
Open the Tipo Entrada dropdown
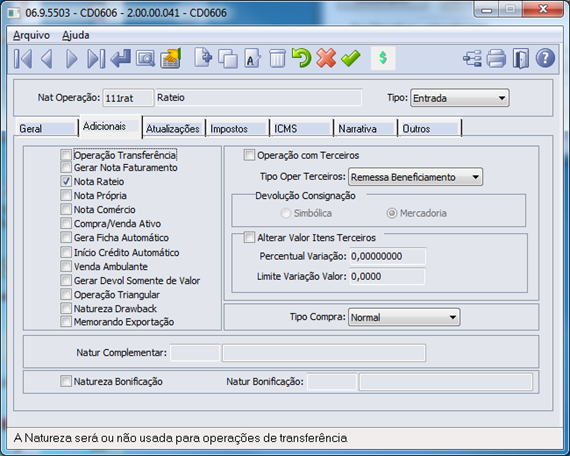point(459,98)
